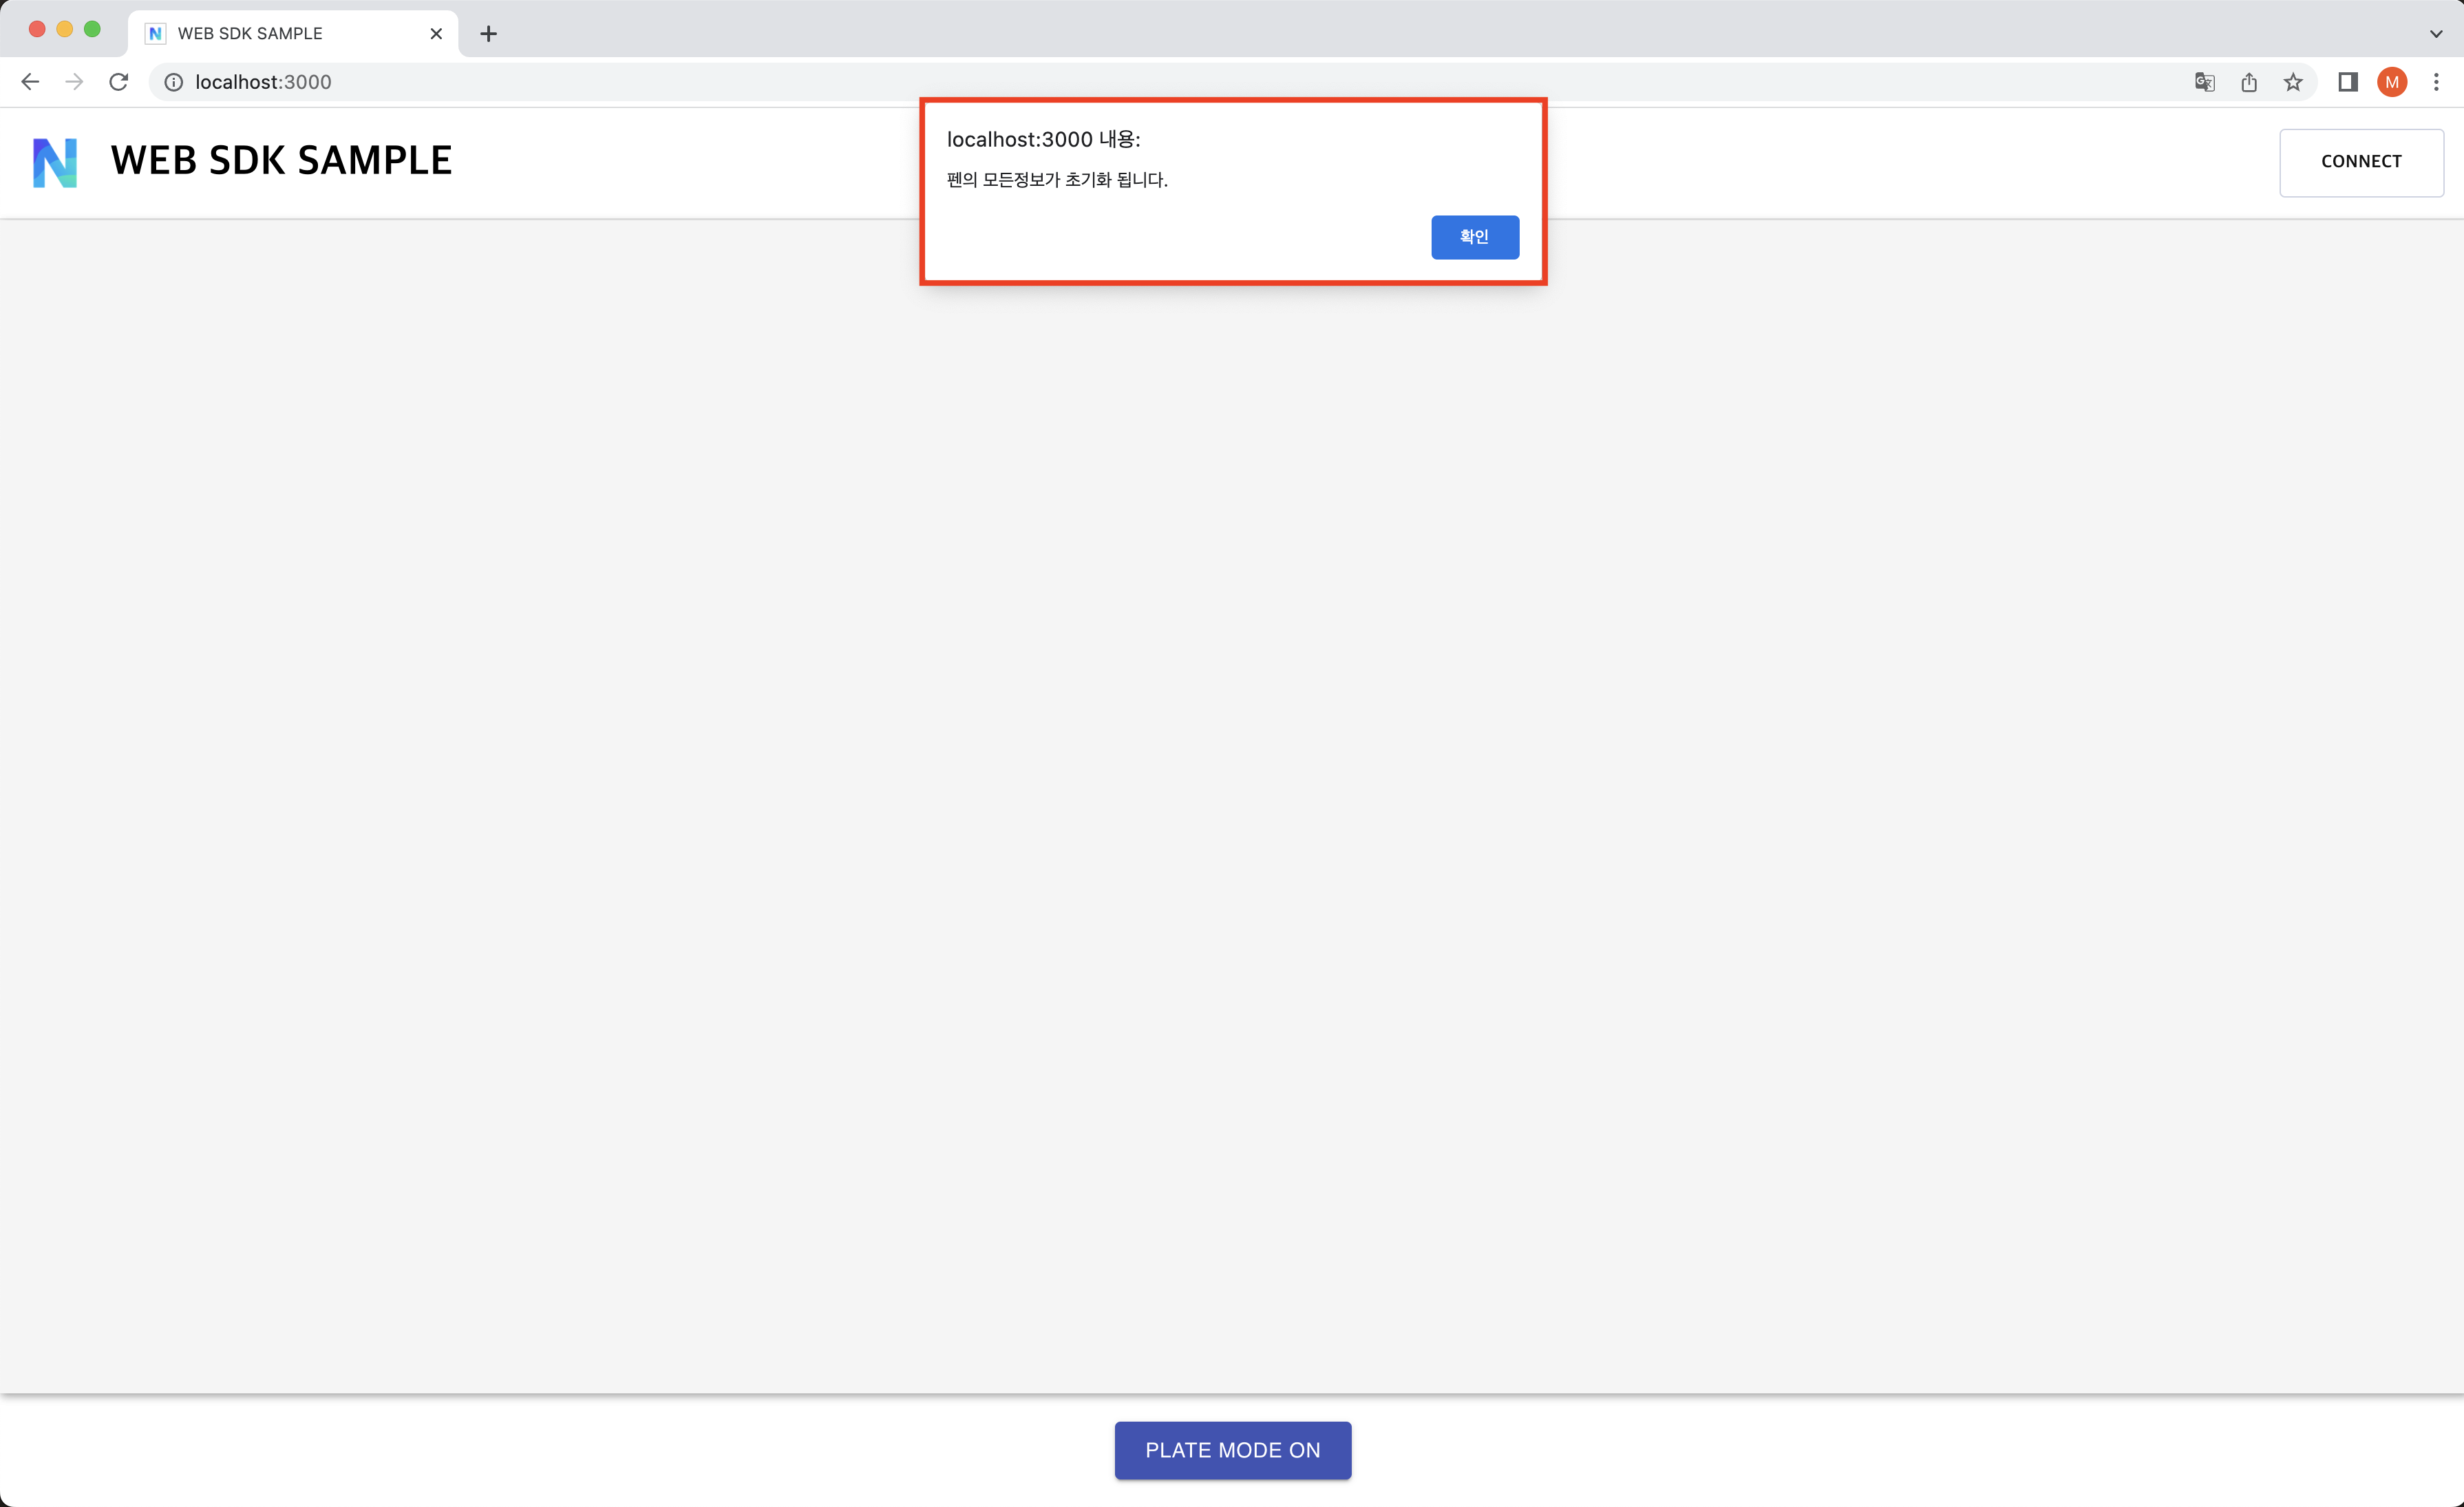2464x1507 pixels.
Task: Toggle the browser side panel icon
Action: (x=2347, y=82)
